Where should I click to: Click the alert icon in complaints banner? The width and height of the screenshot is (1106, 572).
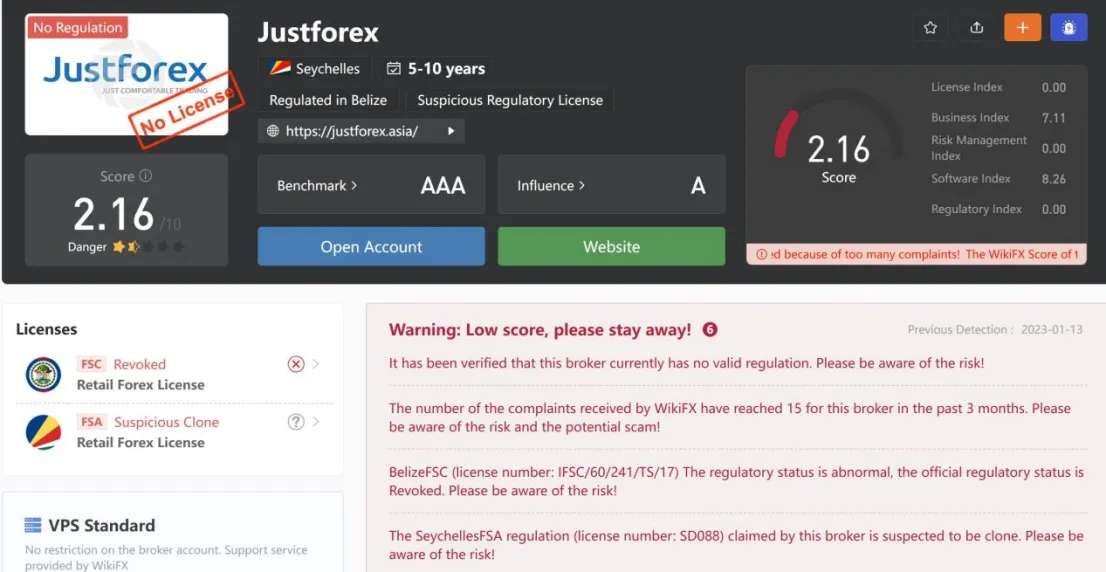(x=761, y=254)
